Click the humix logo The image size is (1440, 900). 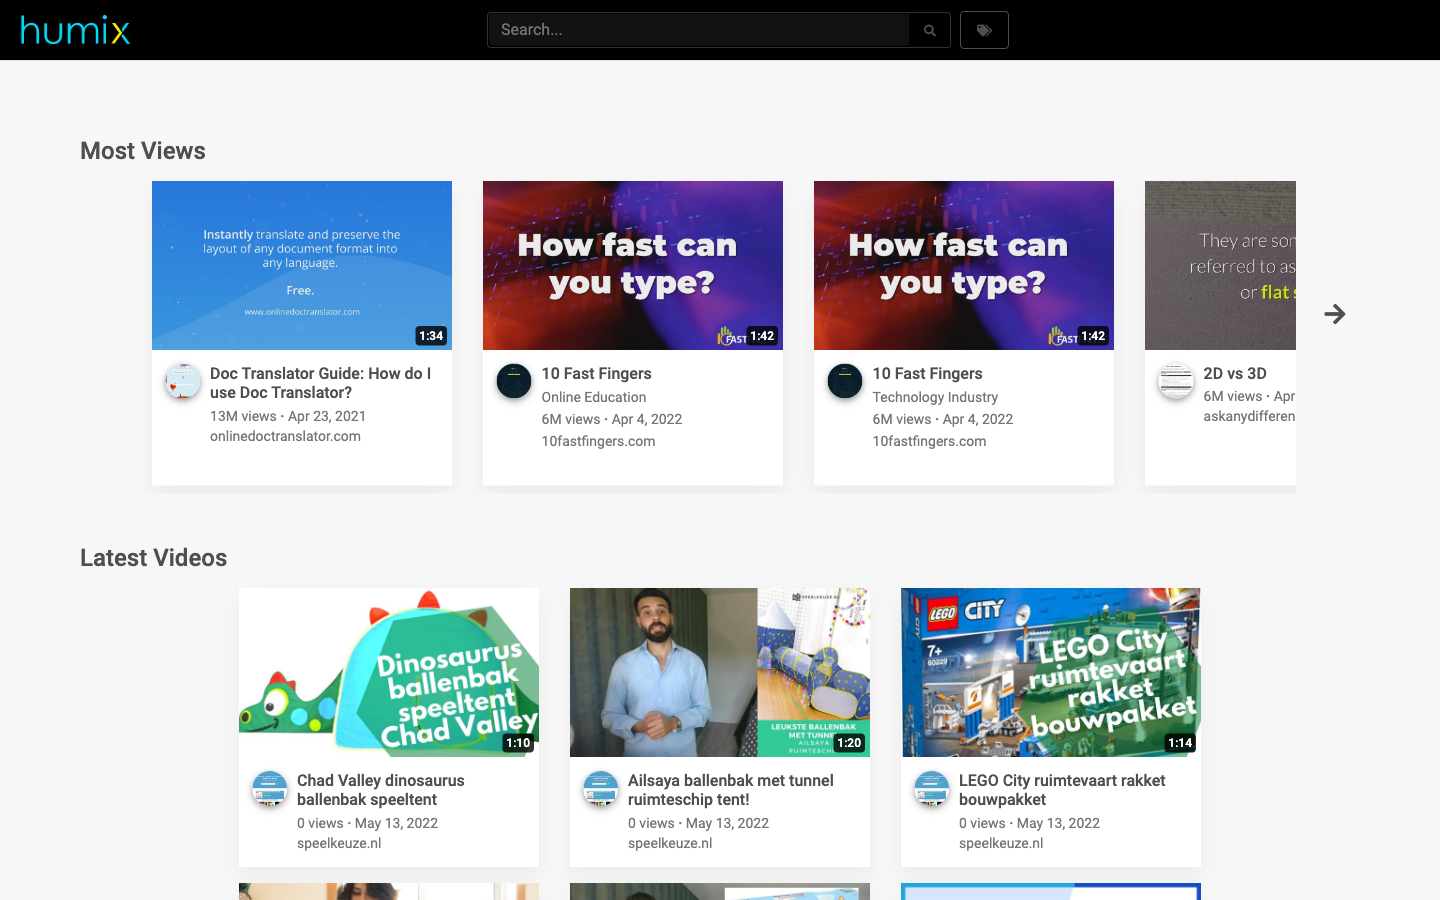click(x=75, y=30)
